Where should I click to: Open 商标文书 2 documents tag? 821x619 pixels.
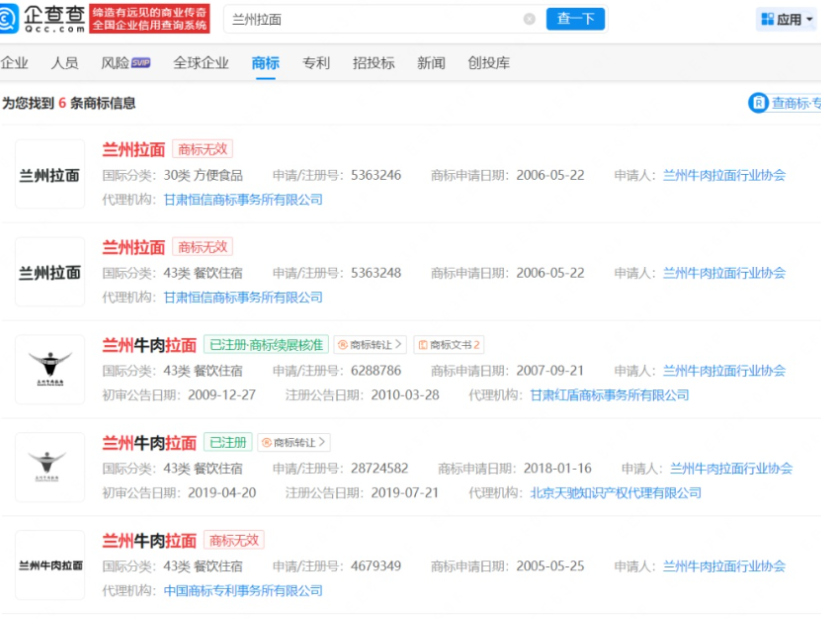(449, 345)
